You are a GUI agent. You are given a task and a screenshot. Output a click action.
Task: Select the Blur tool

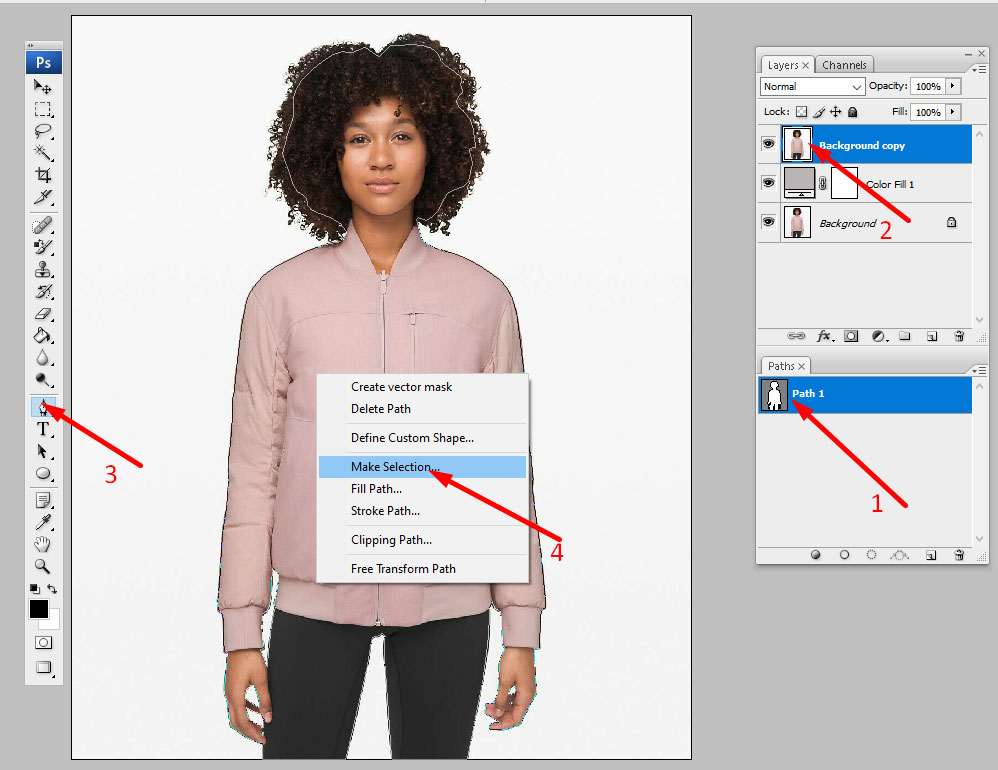[x=43, y=358]
